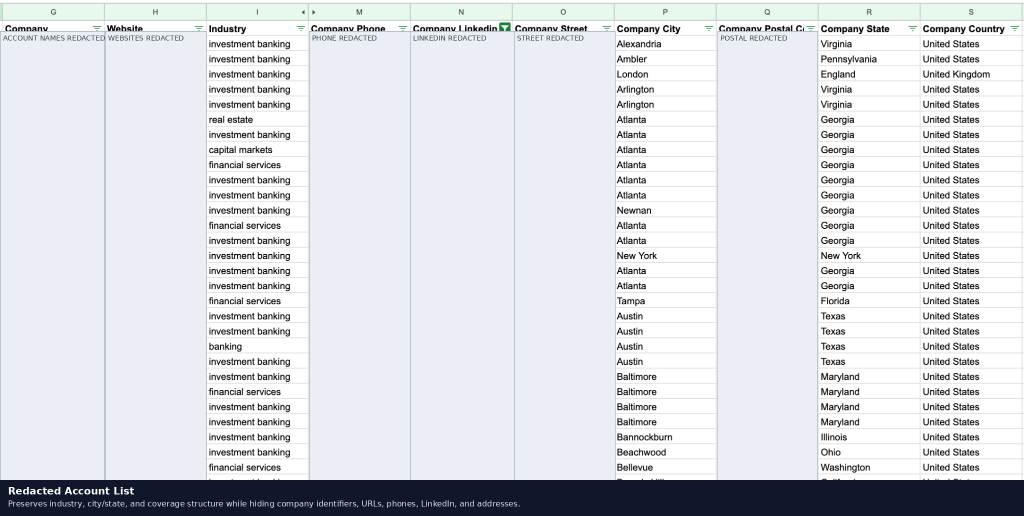Select column H header
Screen dimensions: 1024x516
tap(155, 12)
